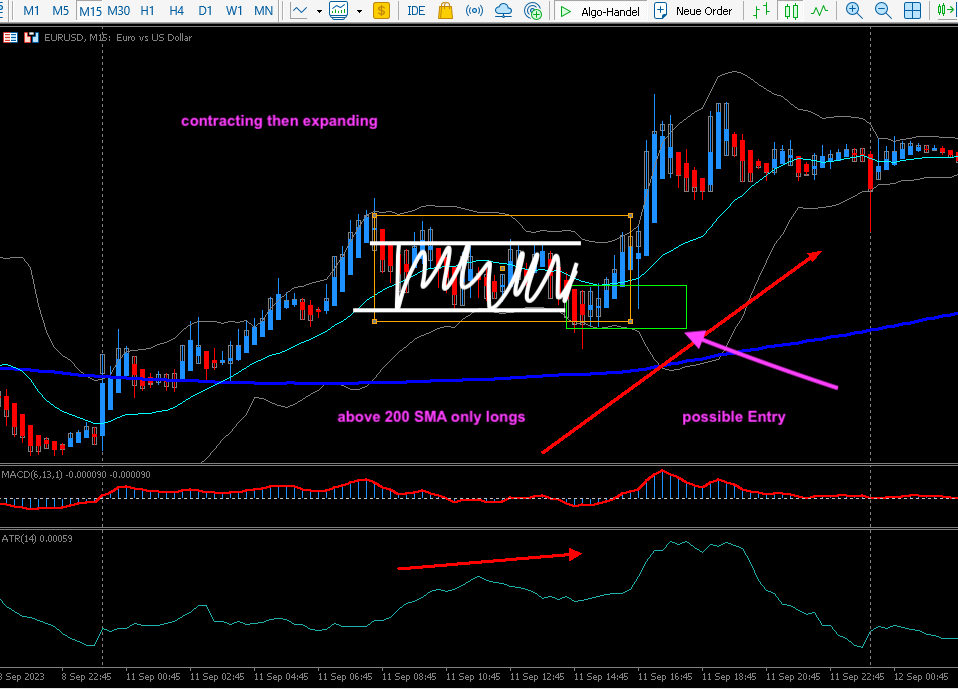Set chart to line chart display

(x=820, y=10)
